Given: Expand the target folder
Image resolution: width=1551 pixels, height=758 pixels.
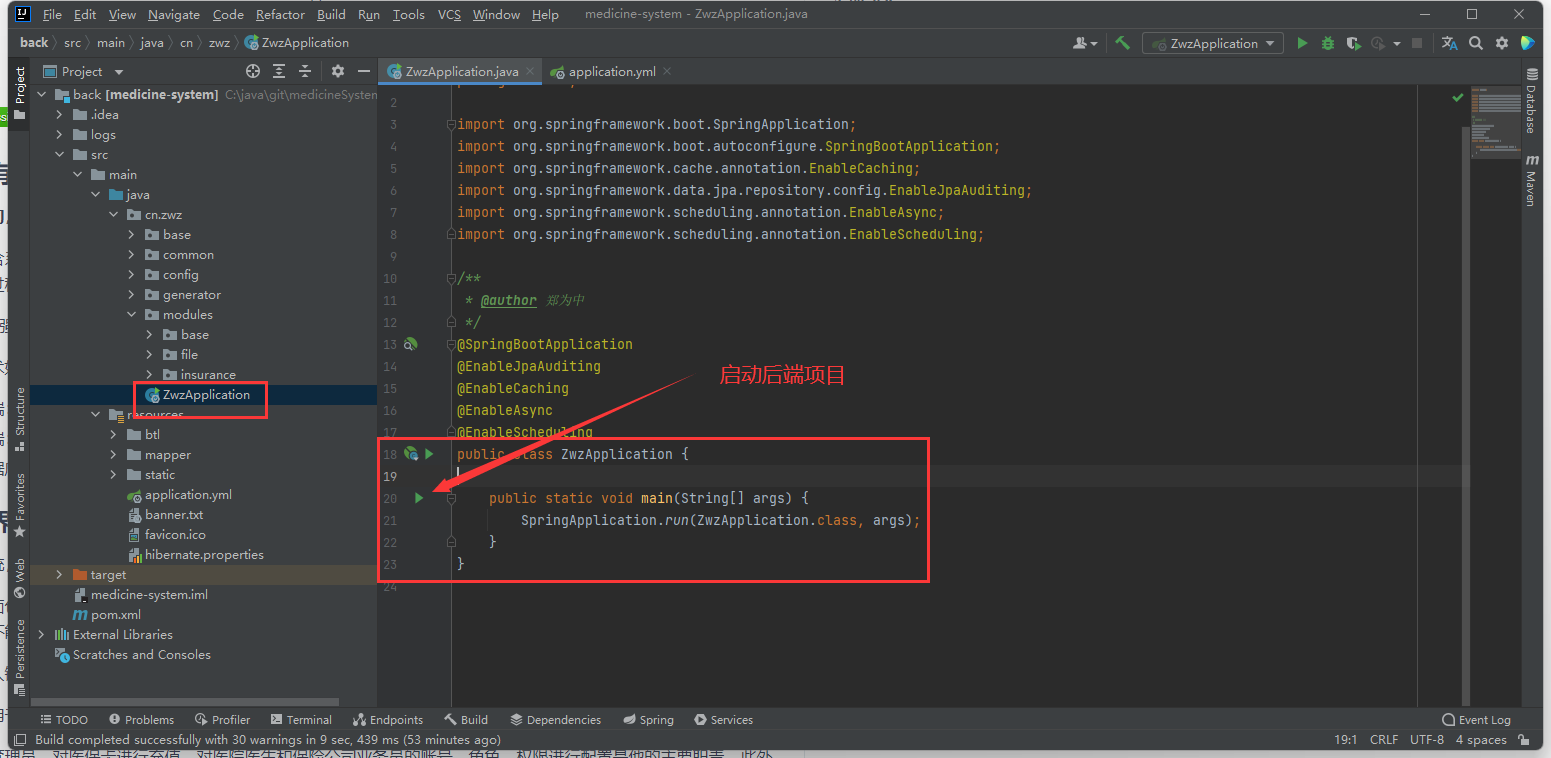Looking at the screenshot, I should click(x=59, y=574).
